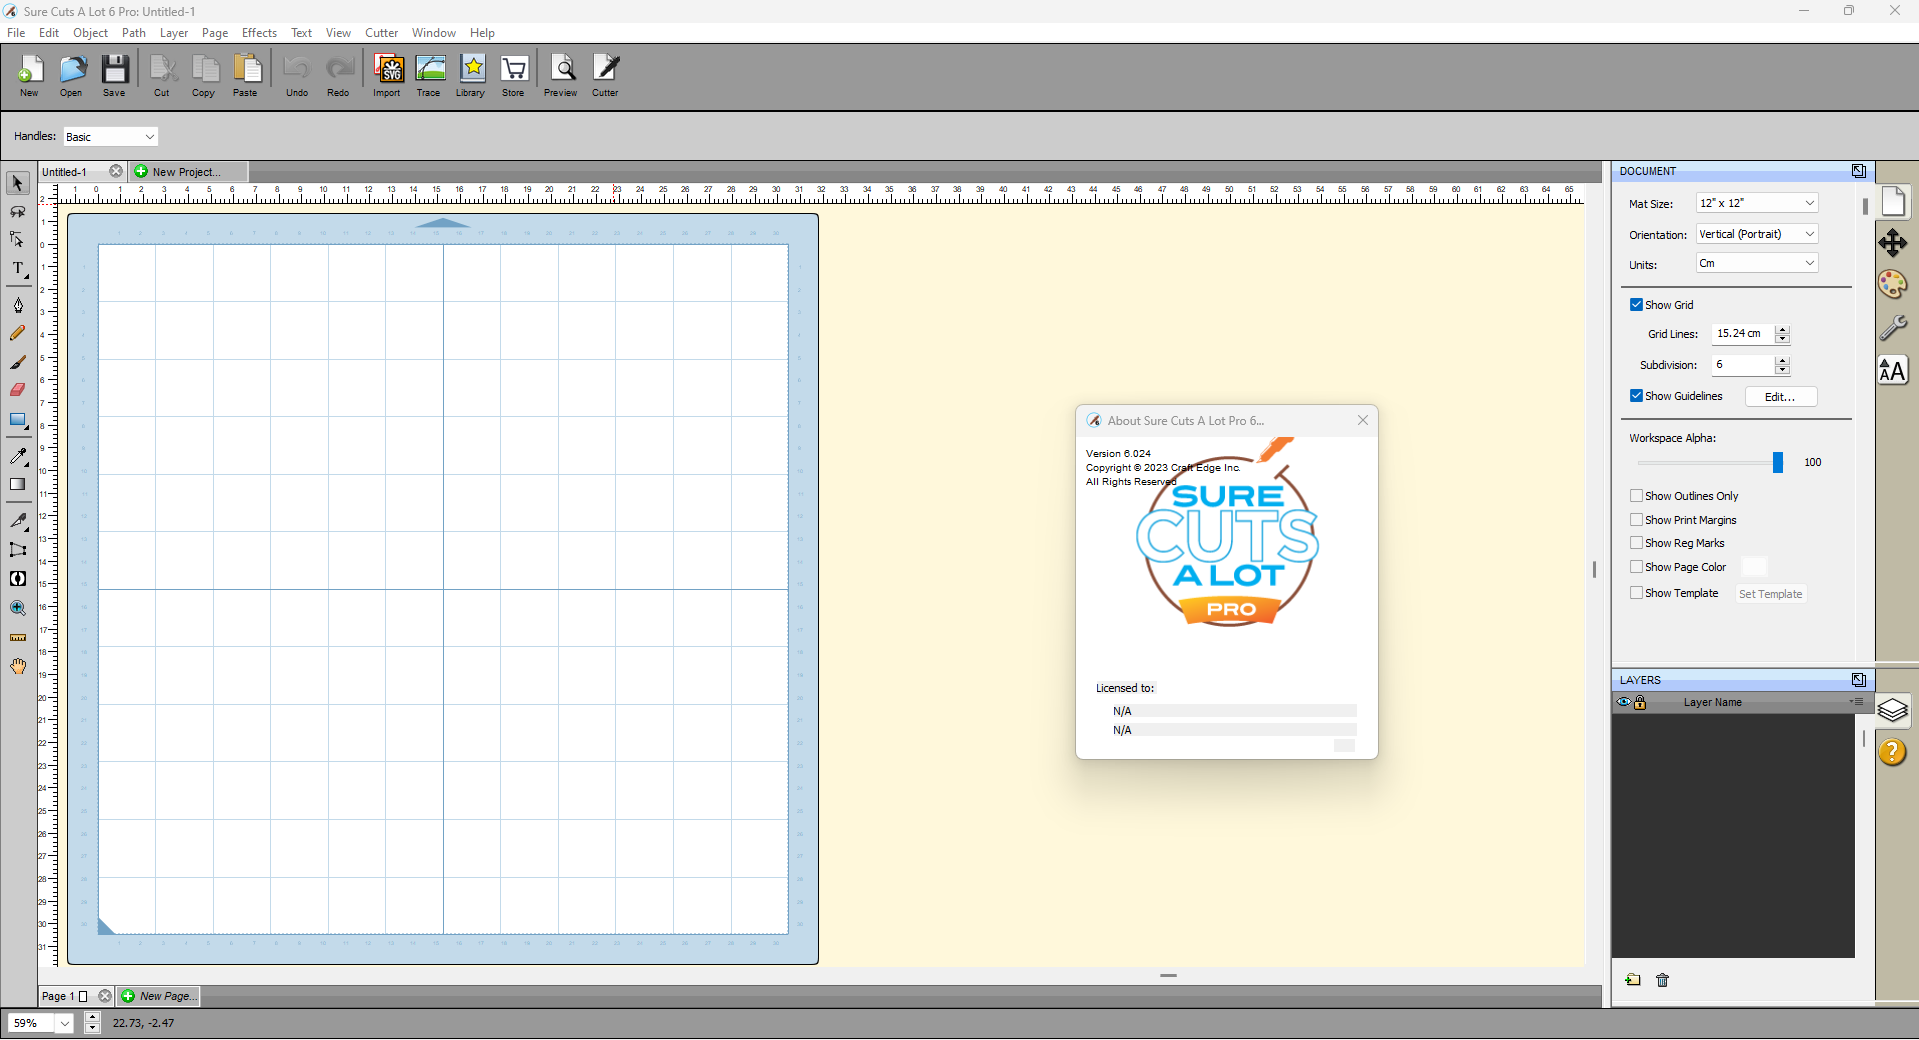
Task: Open the Effects menu
Action: pyautogui.click(x=259, y=33)
